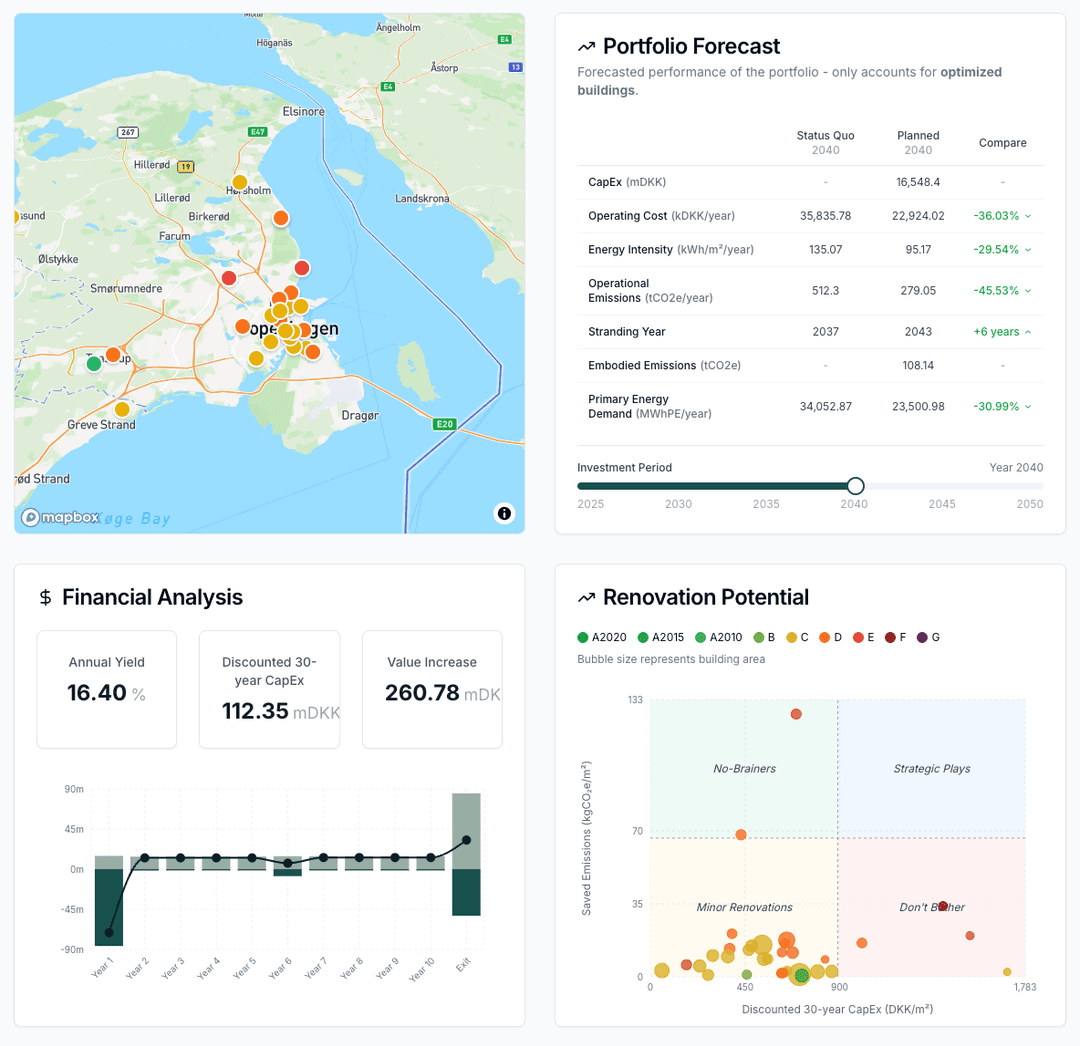Select the red marker north of Copenhagen
1080x1046 pixels.
pos(301,268)
